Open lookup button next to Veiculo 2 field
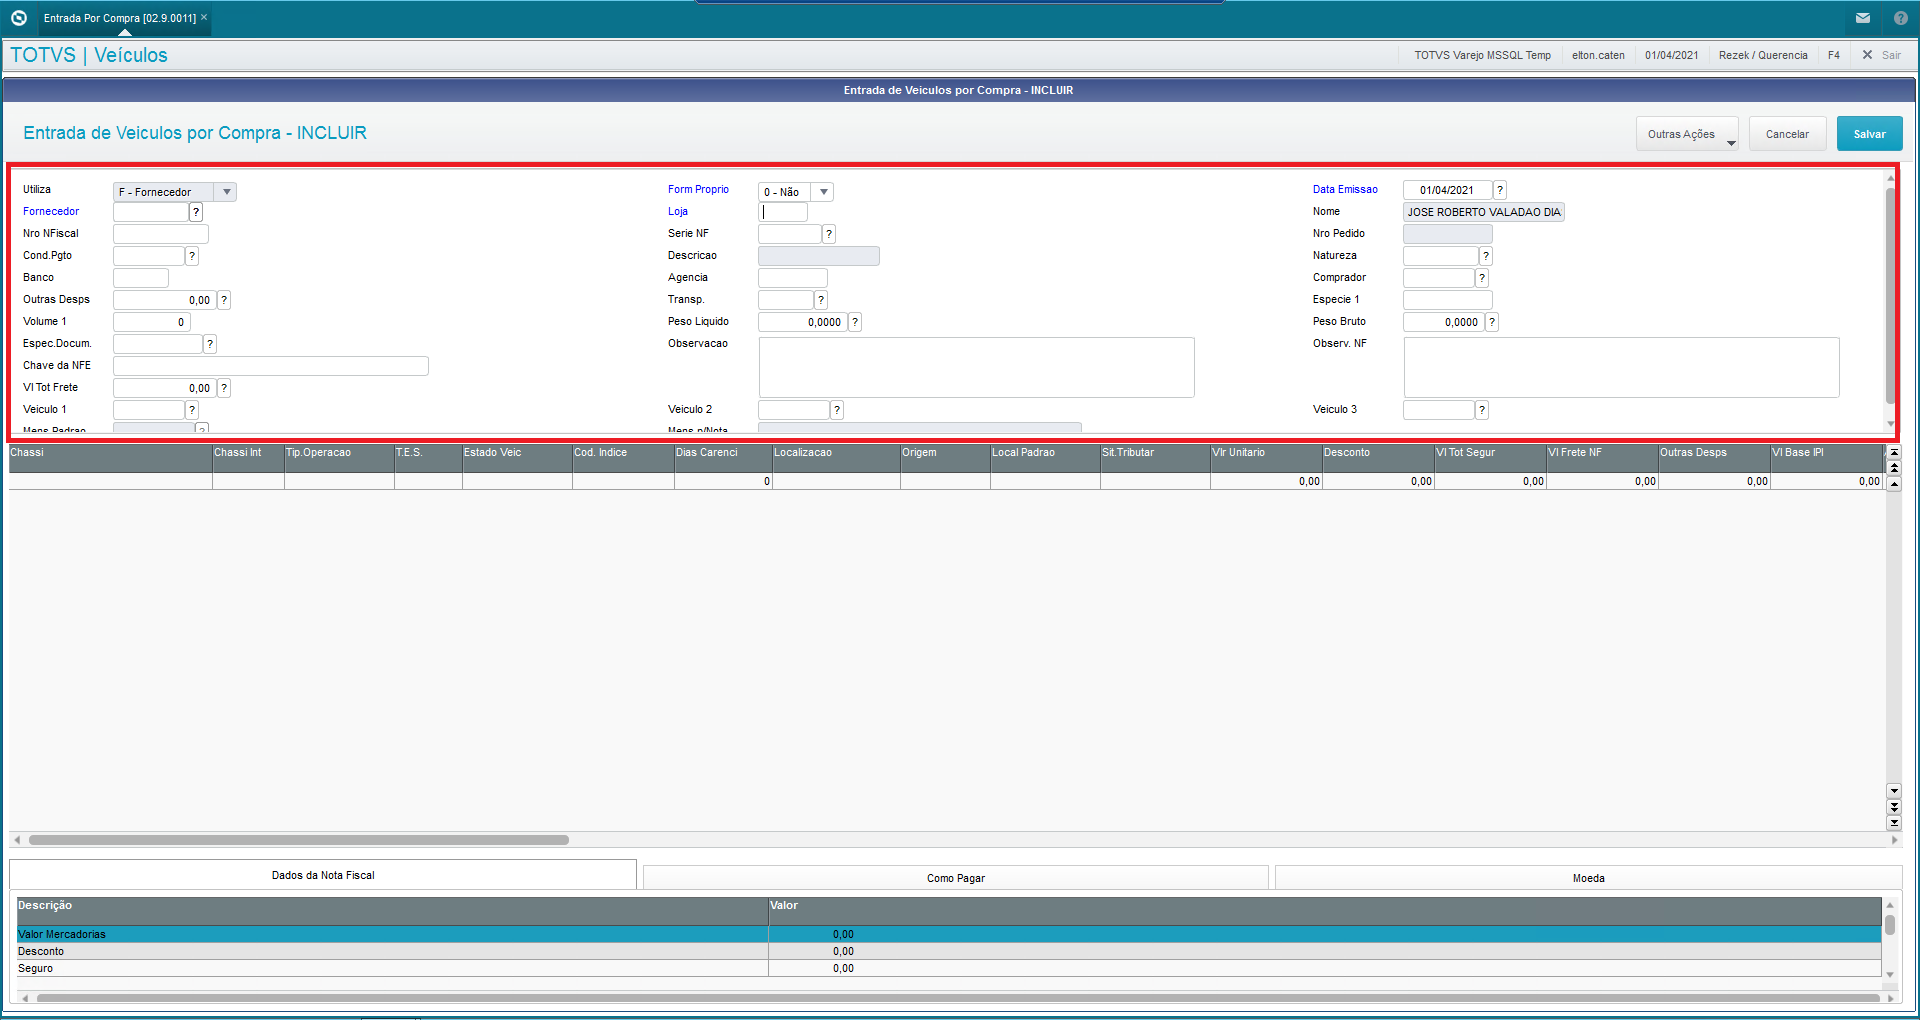 click(837, 410)
